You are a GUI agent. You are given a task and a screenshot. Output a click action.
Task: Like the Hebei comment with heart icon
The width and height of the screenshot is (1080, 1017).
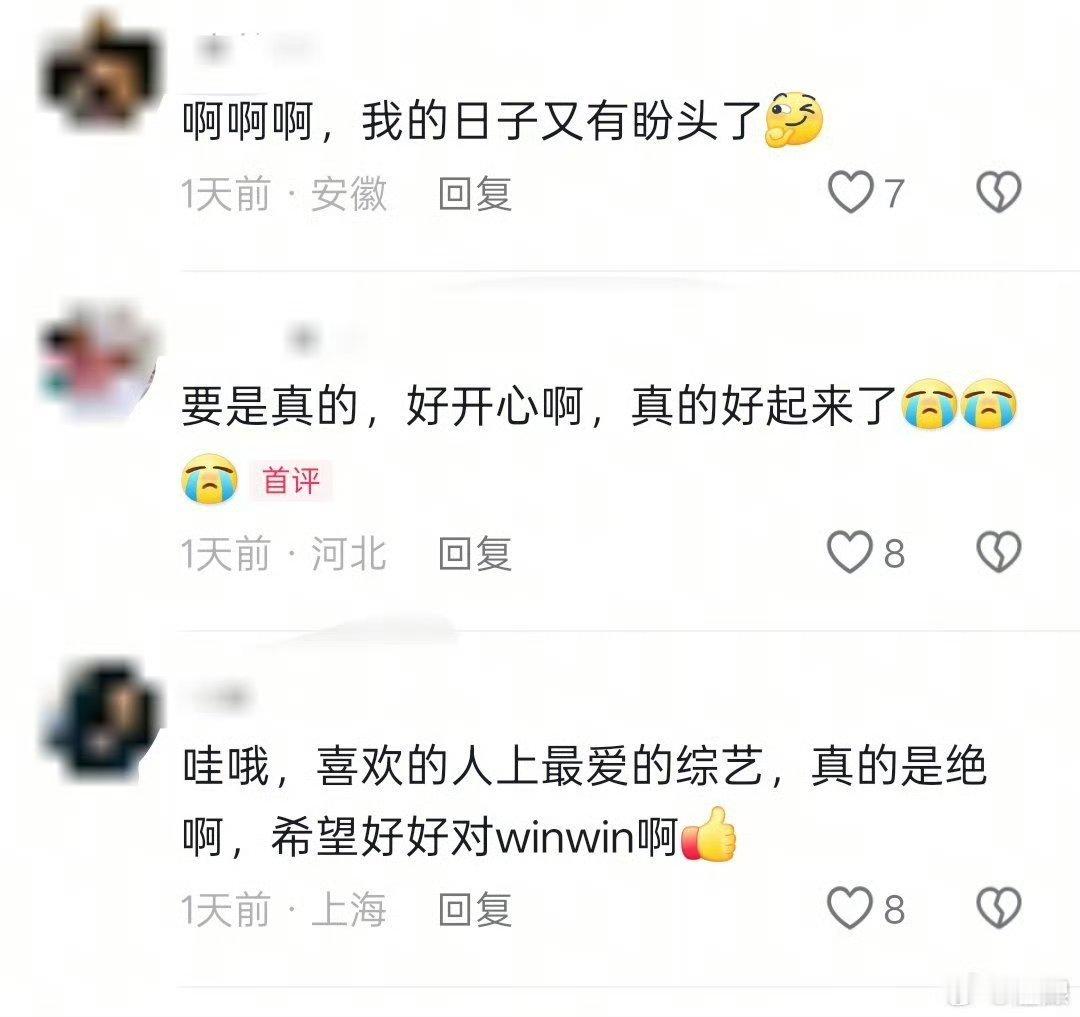851,552
